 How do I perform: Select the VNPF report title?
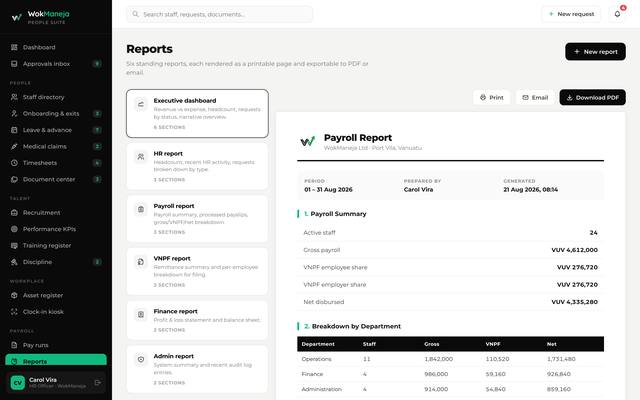tap(172, 258)
